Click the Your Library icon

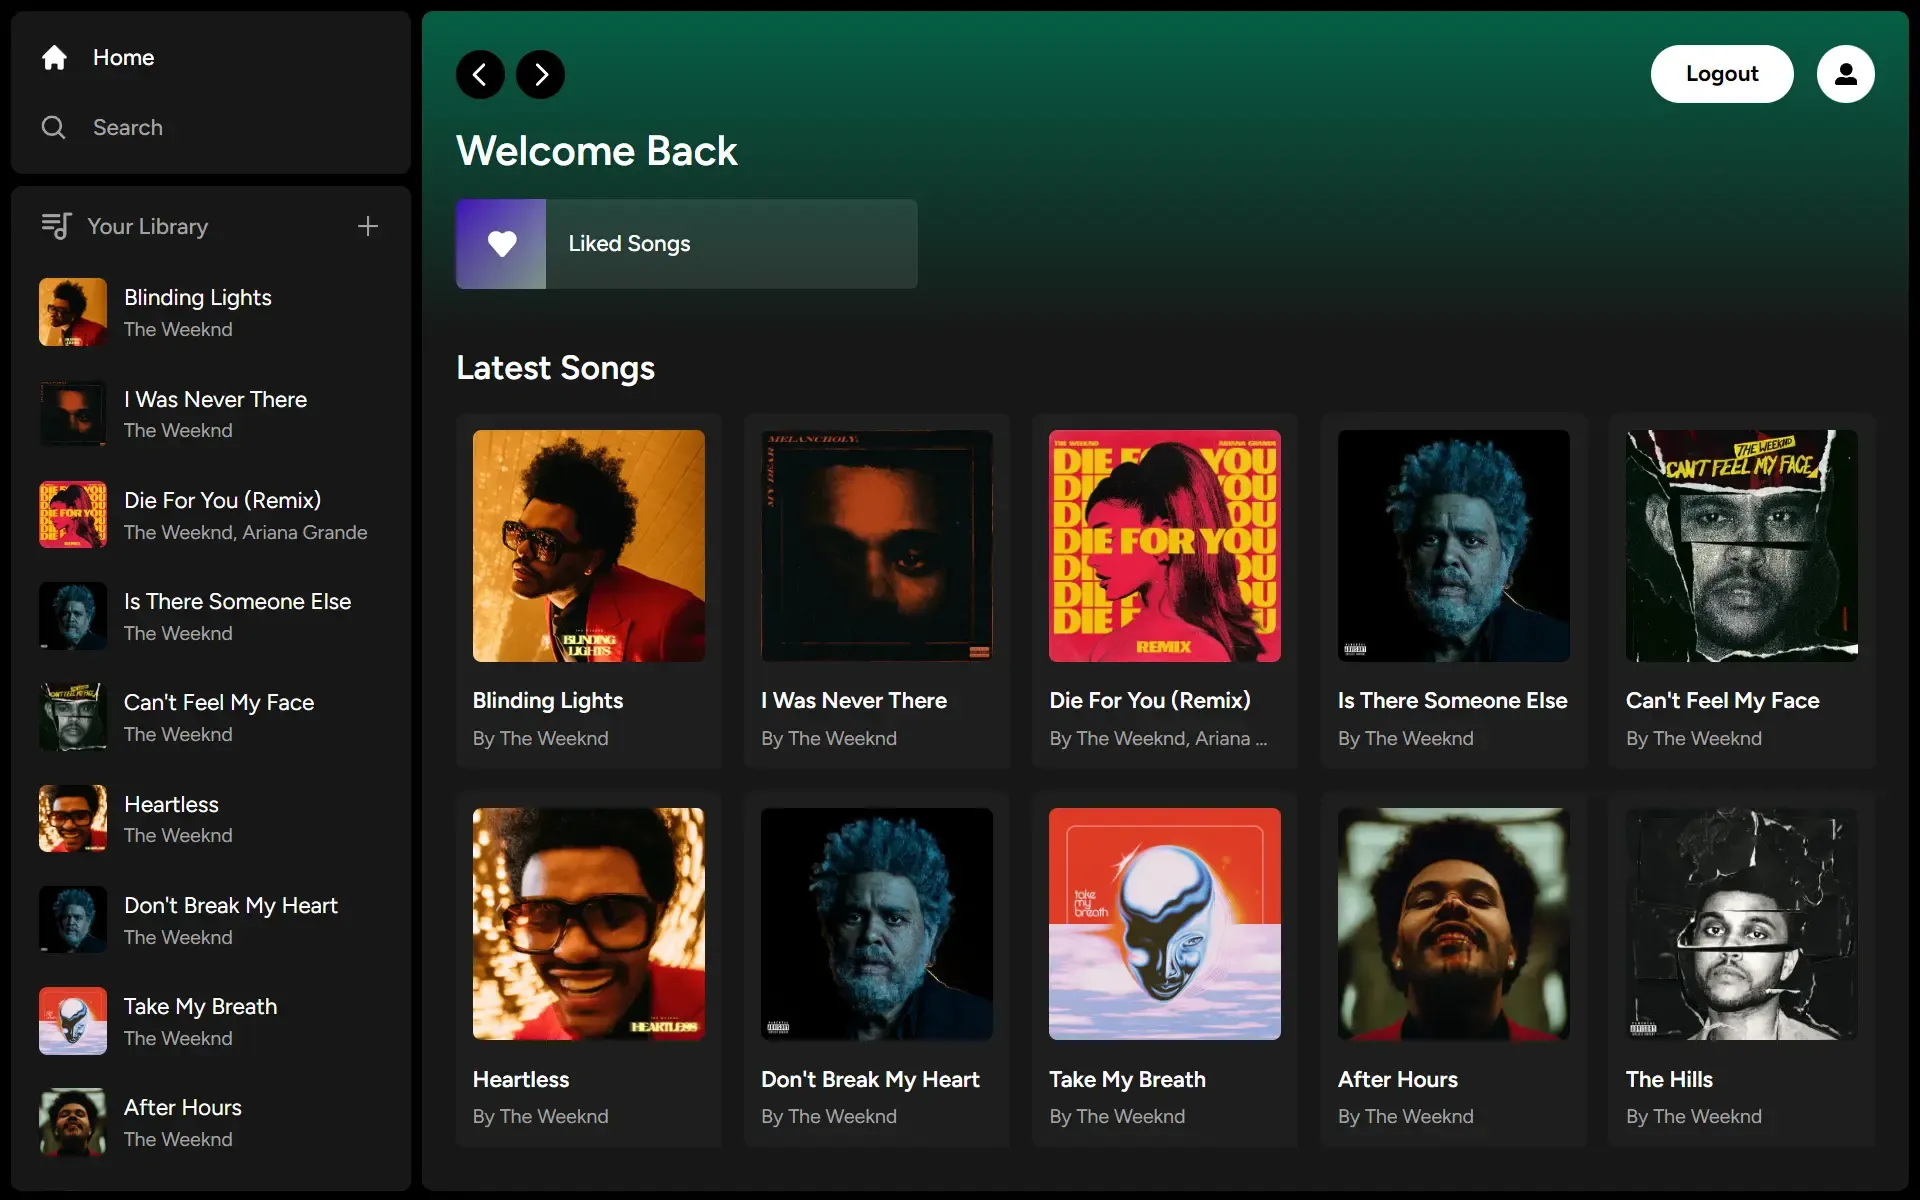tap(57, 226)
